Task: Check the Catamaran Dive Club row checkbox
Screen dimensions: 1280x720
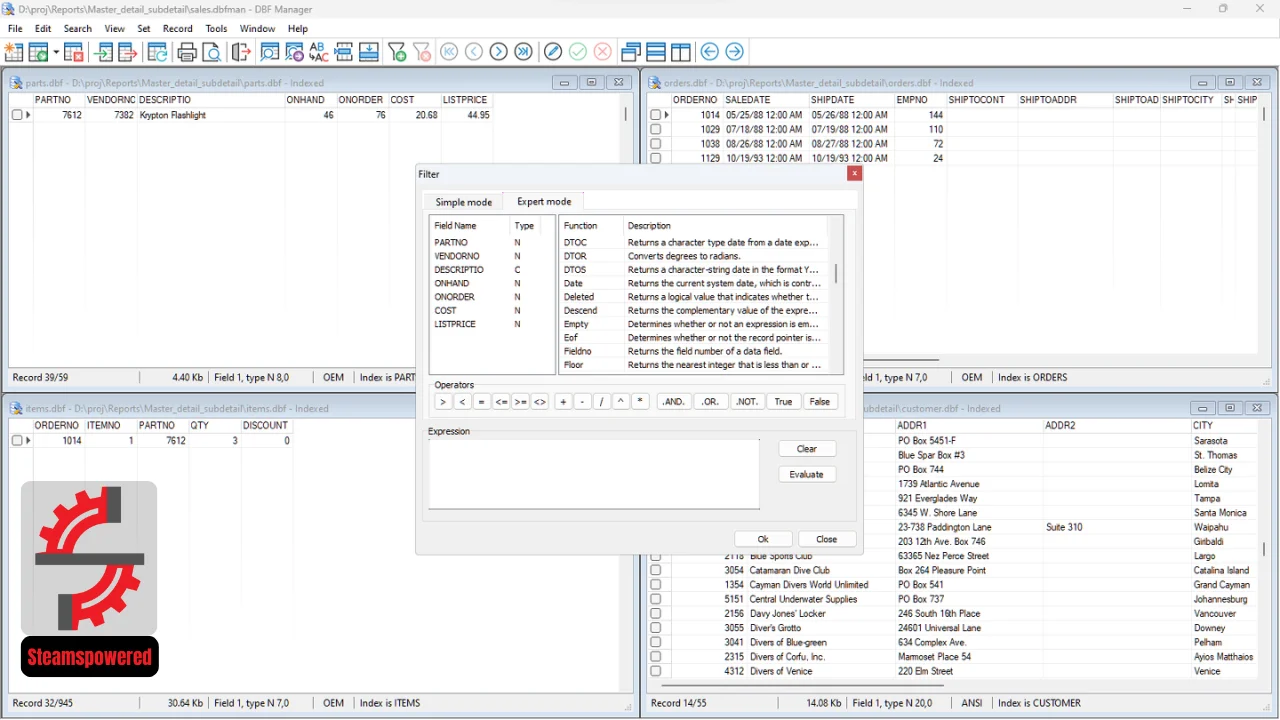Action: click(656, 570)
